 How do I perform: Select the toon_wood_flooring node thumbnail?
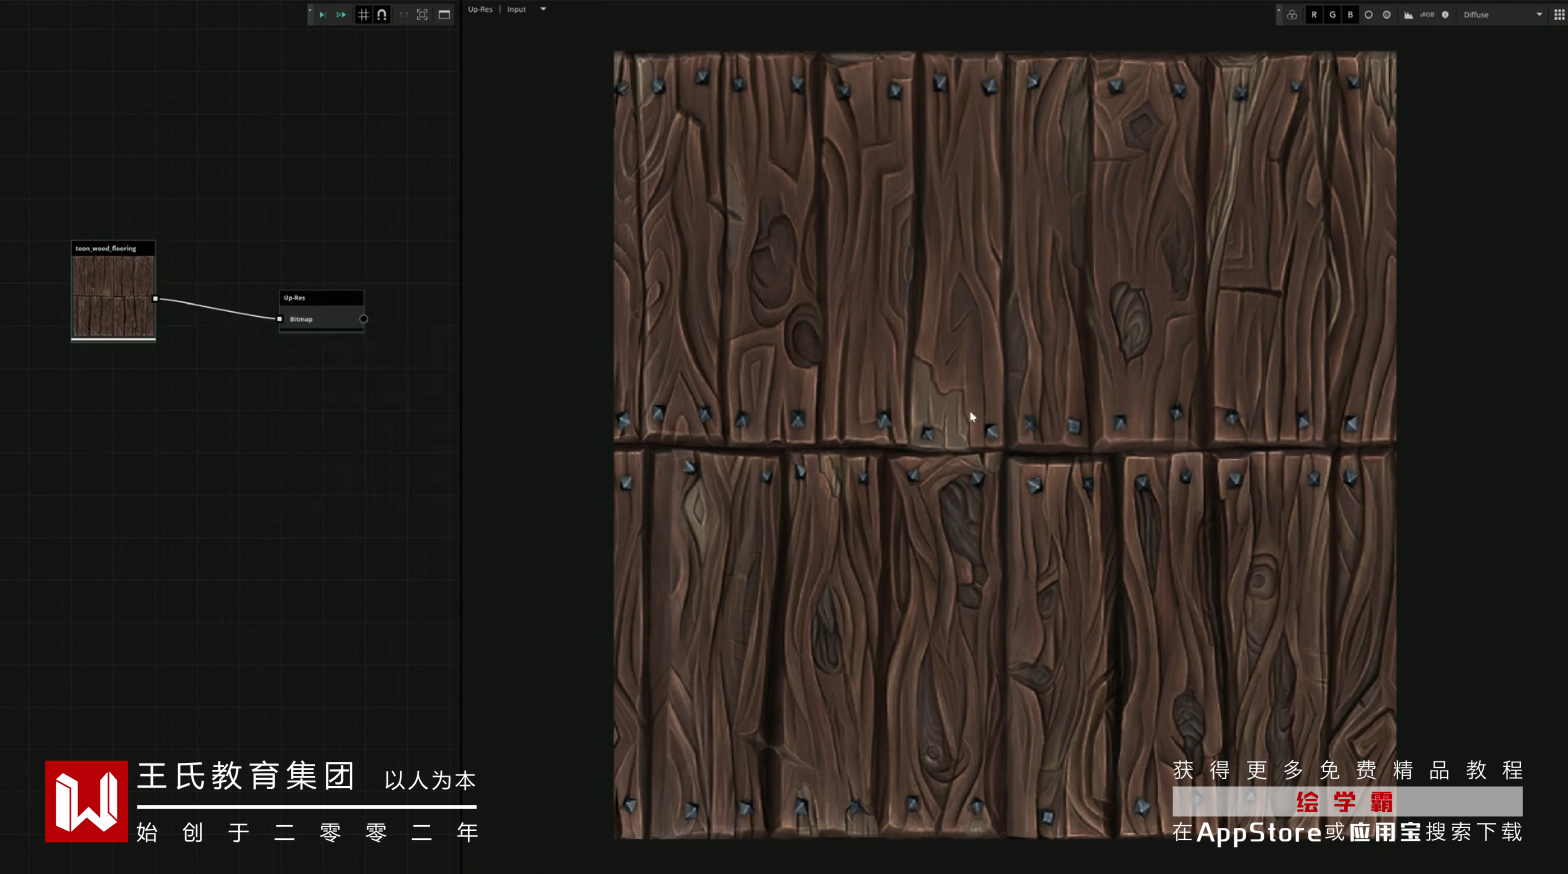point(114,296)
